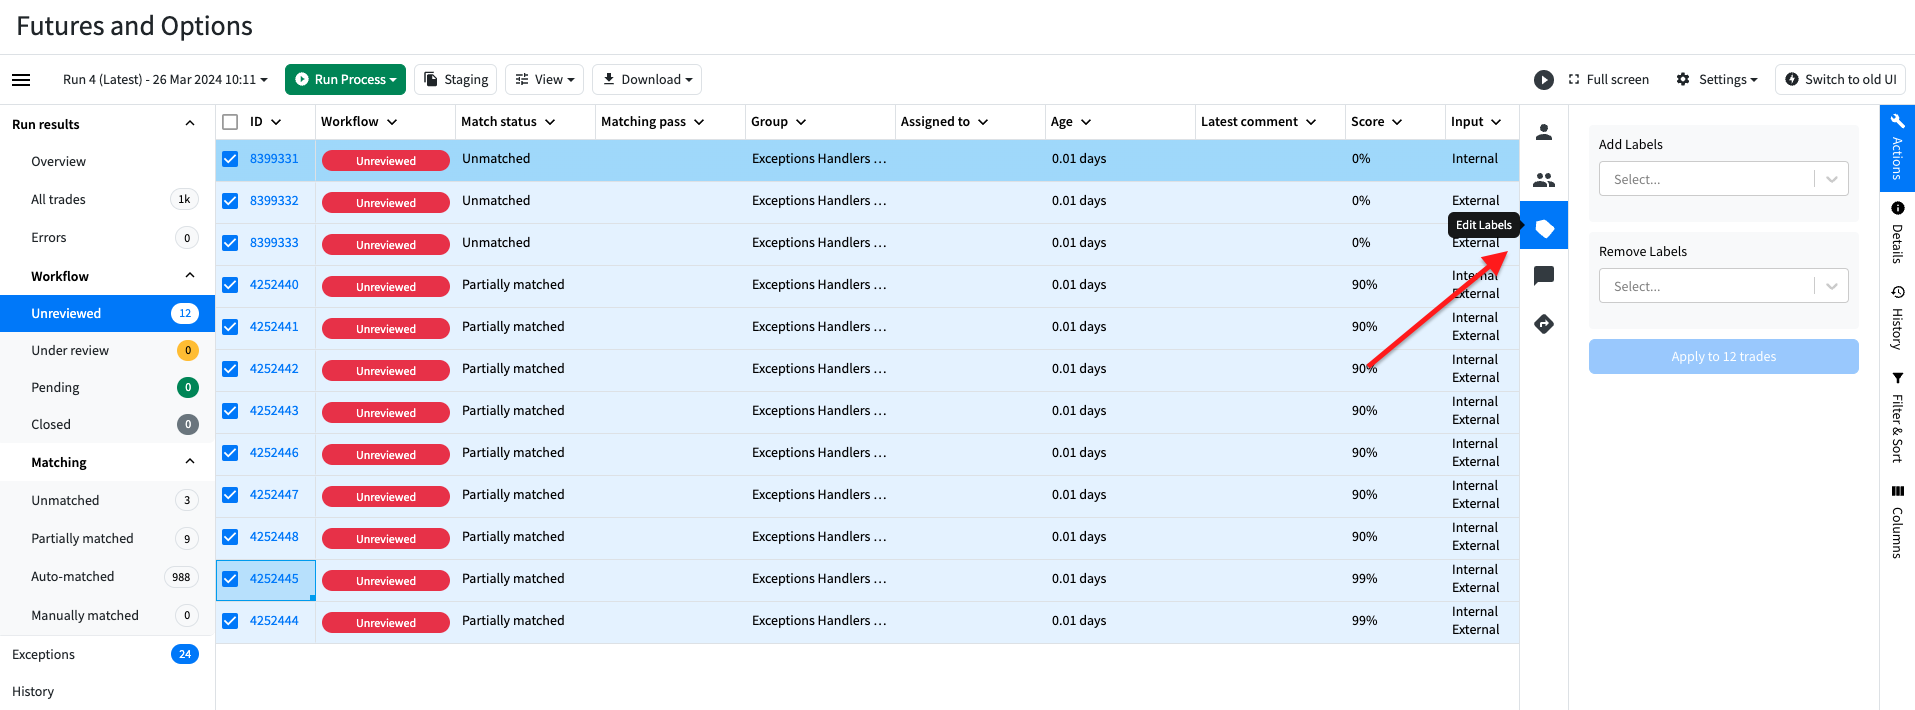The image size is (1915, 710).
Task: Click the Unreviewed badge for trade 4252447
Action: [x=386, y=496]
